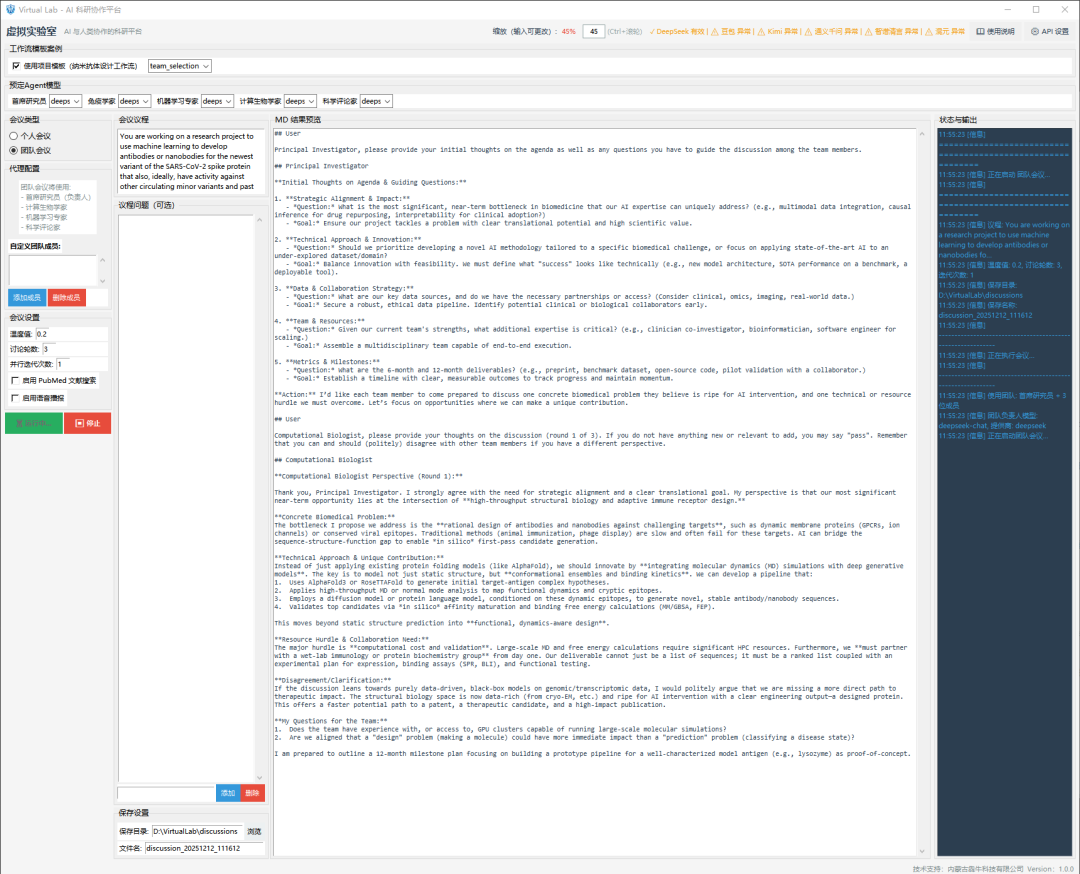Select 个人会议 radio button

pyautogui.click(x=13, y=136)
